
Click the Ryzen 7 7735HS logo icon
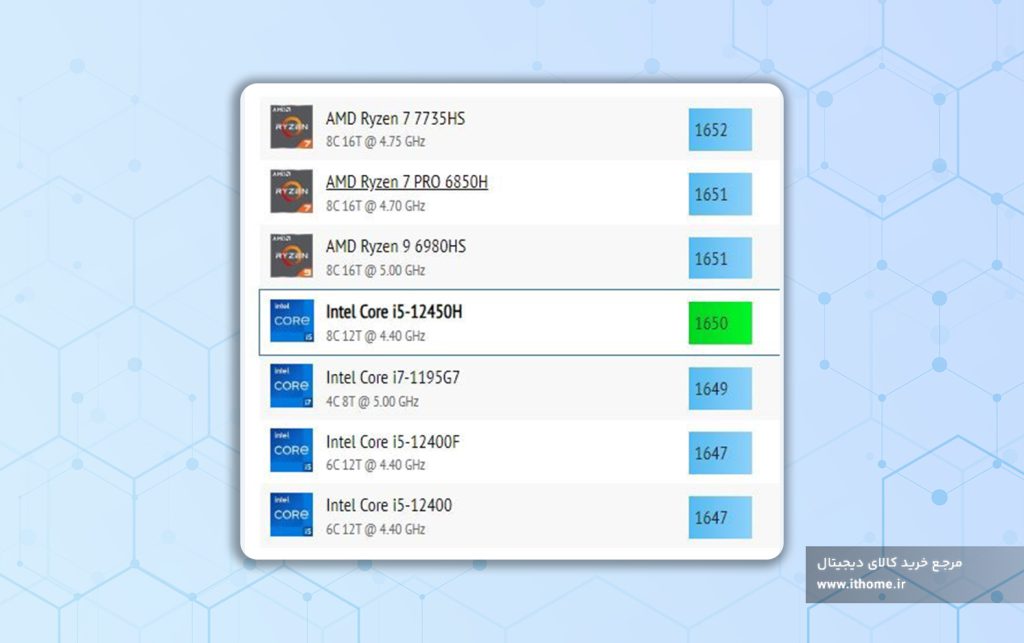point(291,127)
